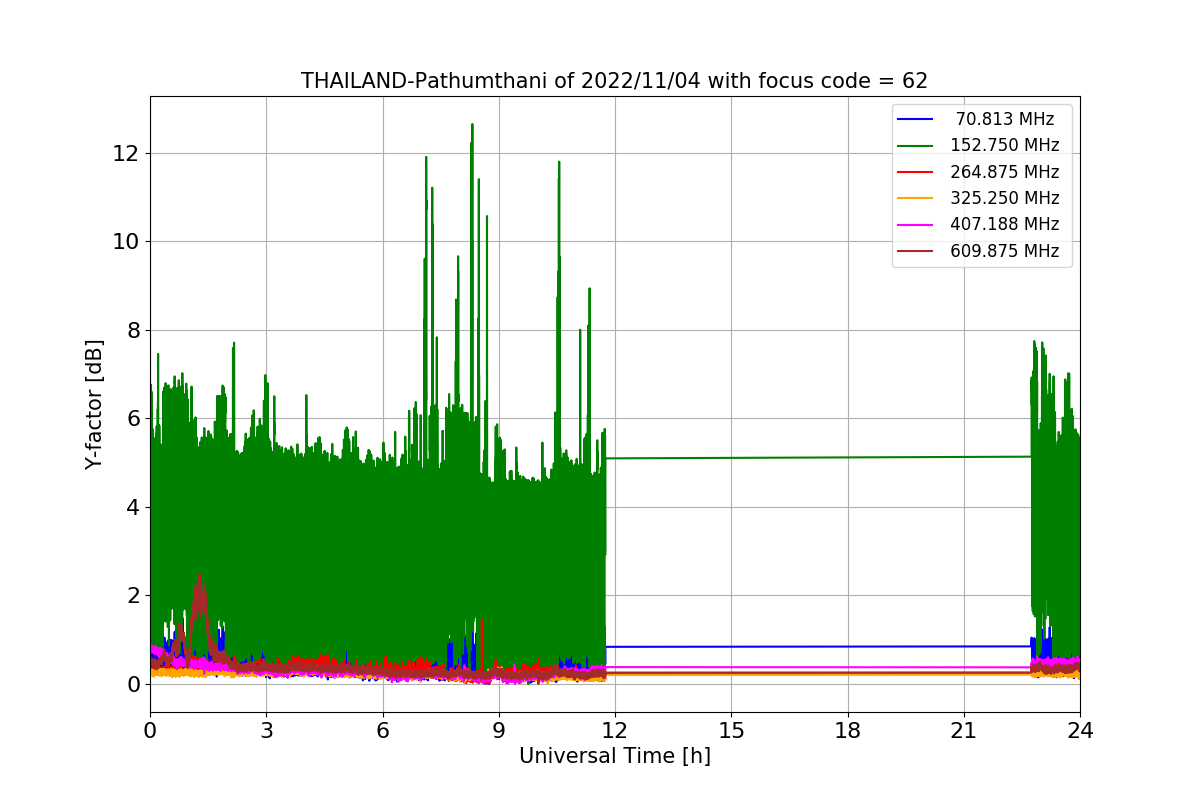Click the y-axis tick label '4'
Screen dimensions: 1200x800
click(134, 507)
